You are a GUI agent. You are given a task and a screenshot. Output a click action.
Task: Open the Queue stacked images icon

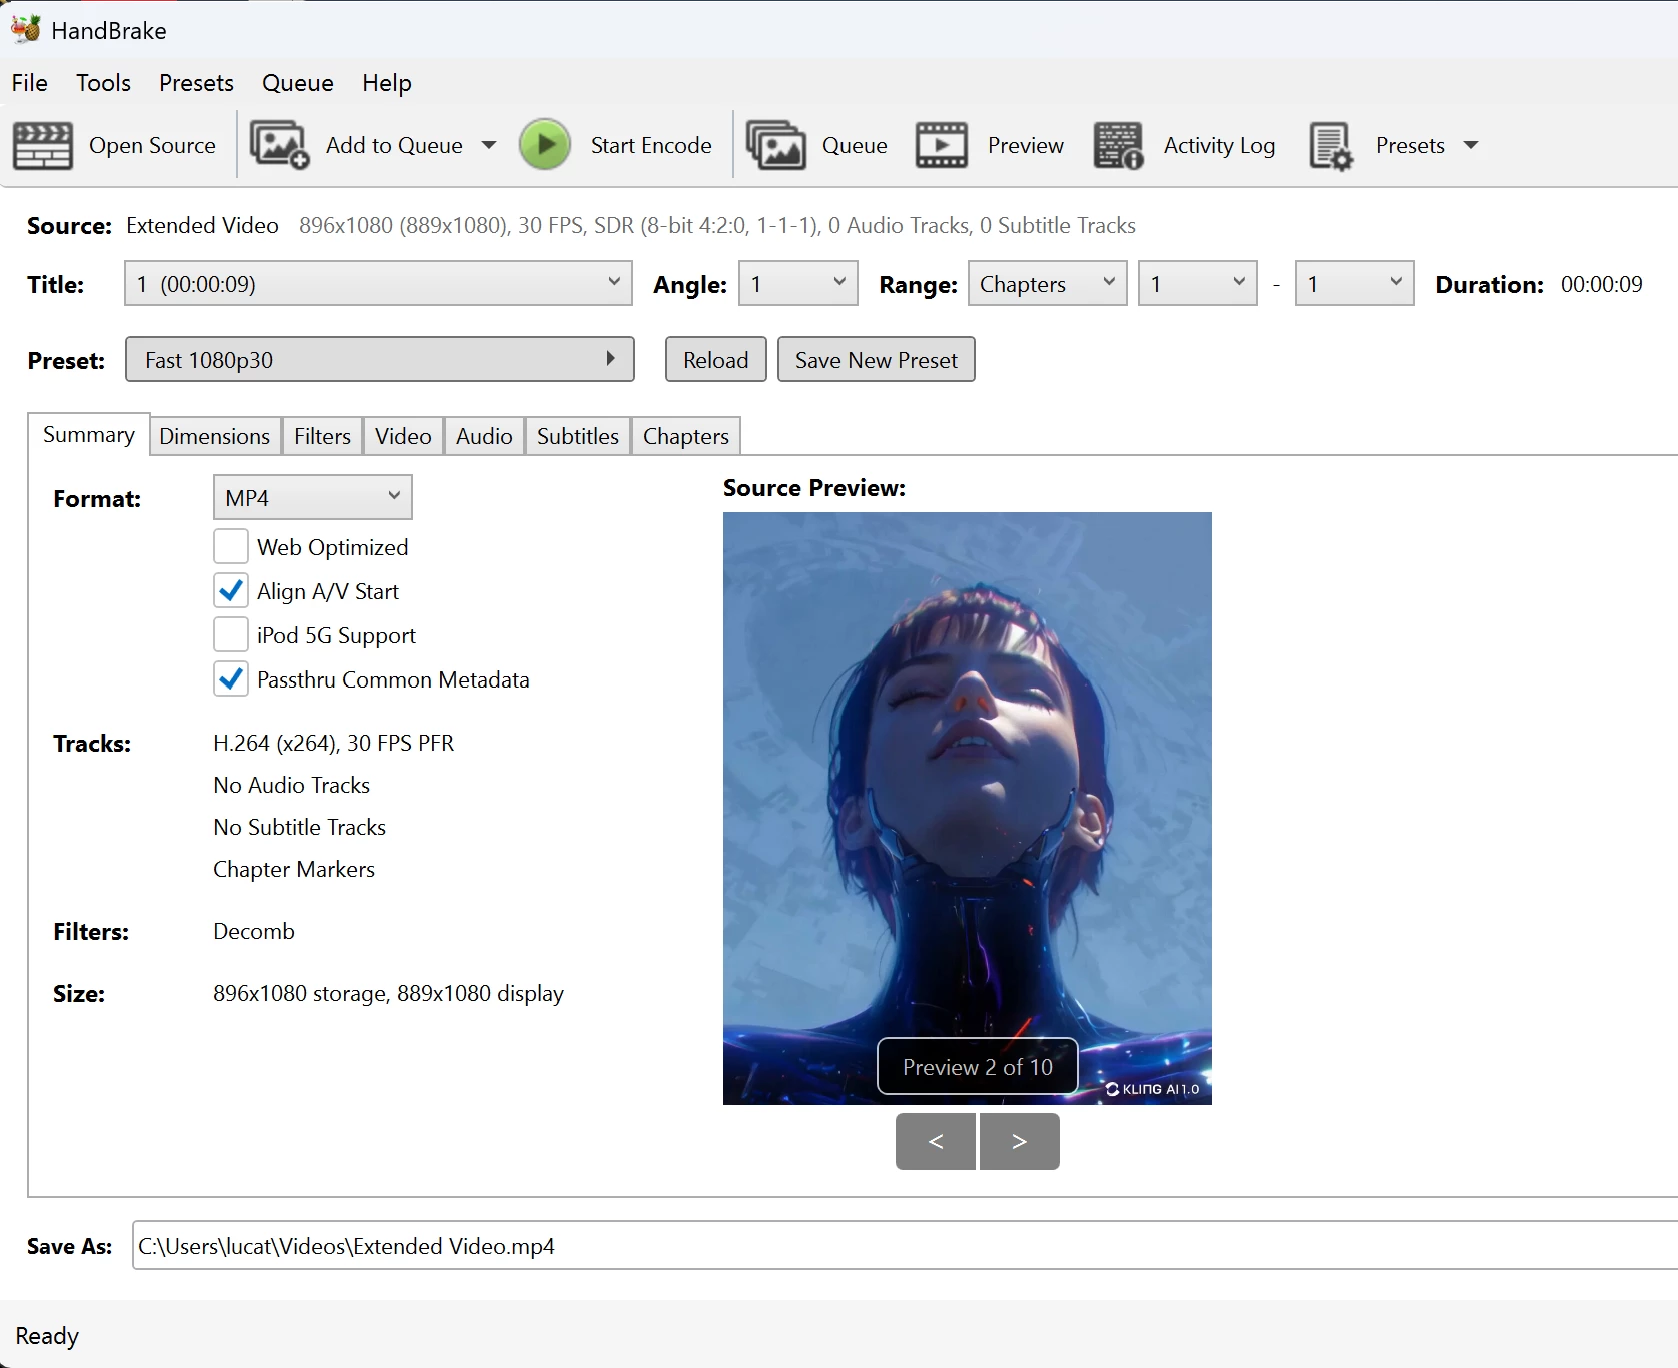click(x=776, y=146)
